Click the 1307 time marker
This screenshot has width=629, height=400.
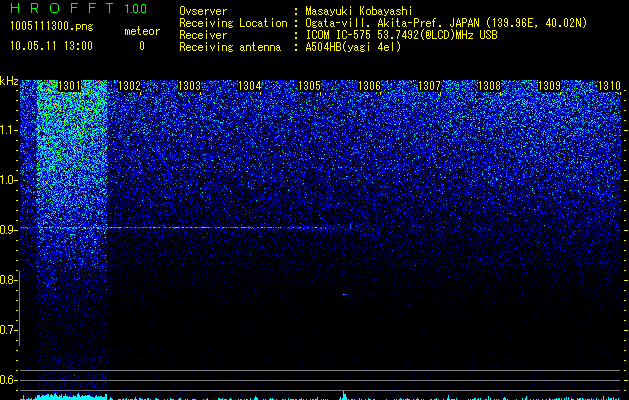429,86
